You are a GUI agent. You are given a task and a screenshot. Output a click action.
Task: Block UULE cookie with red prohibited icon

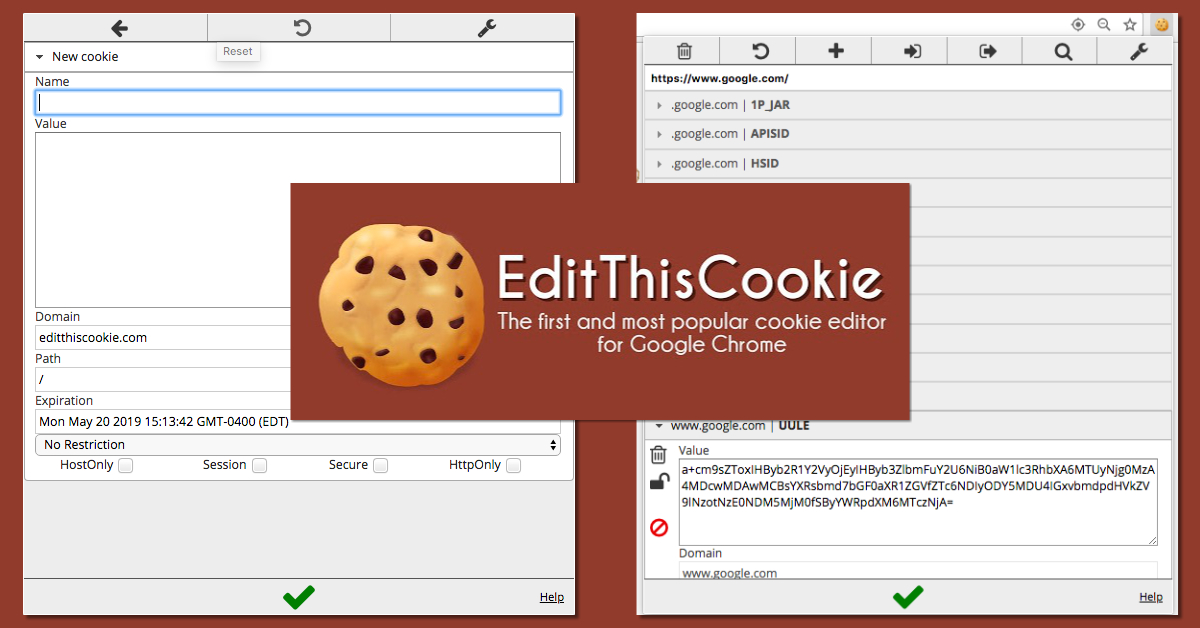coord(659,527)
